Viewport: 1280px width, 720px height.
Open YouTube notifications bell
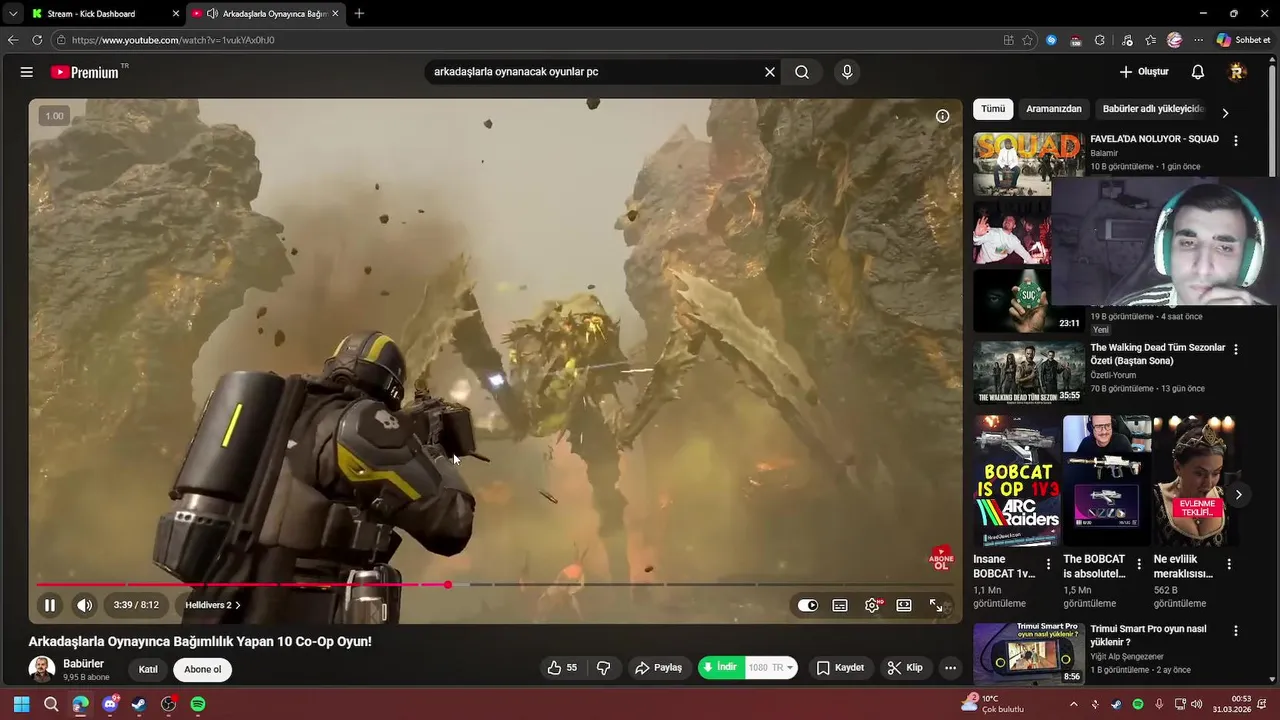point(1197,72)
